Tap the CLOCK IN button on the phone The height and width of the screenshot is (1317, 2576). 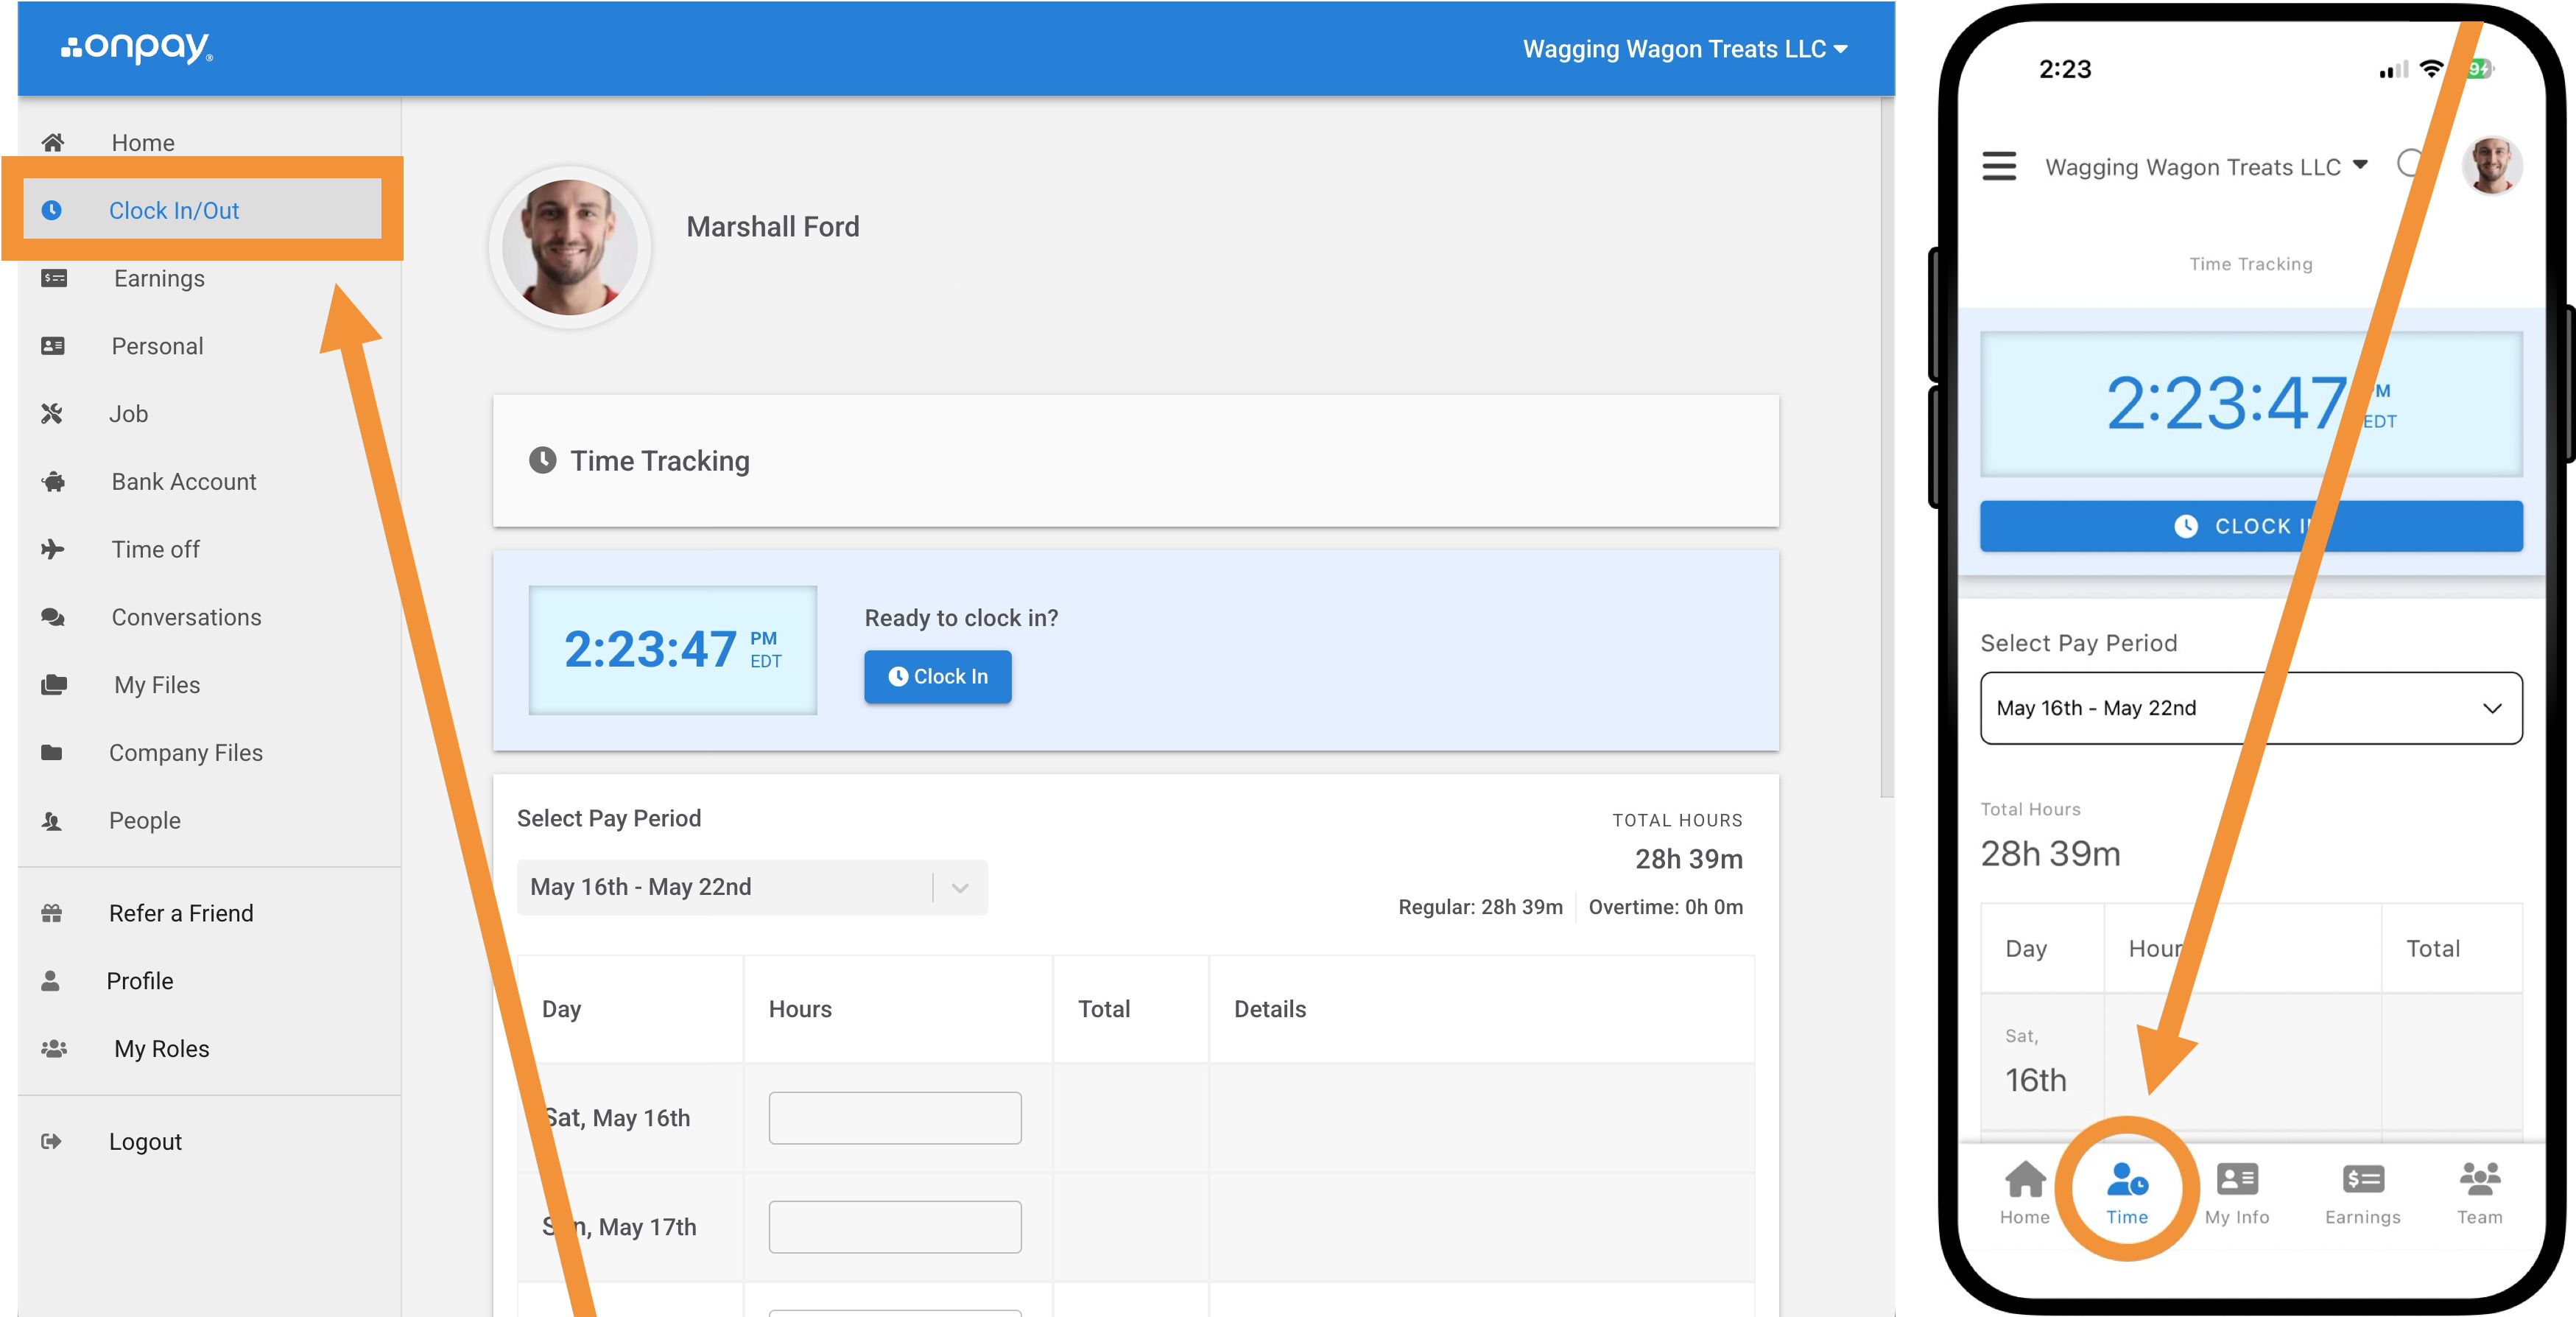(x=2251, y=526)
